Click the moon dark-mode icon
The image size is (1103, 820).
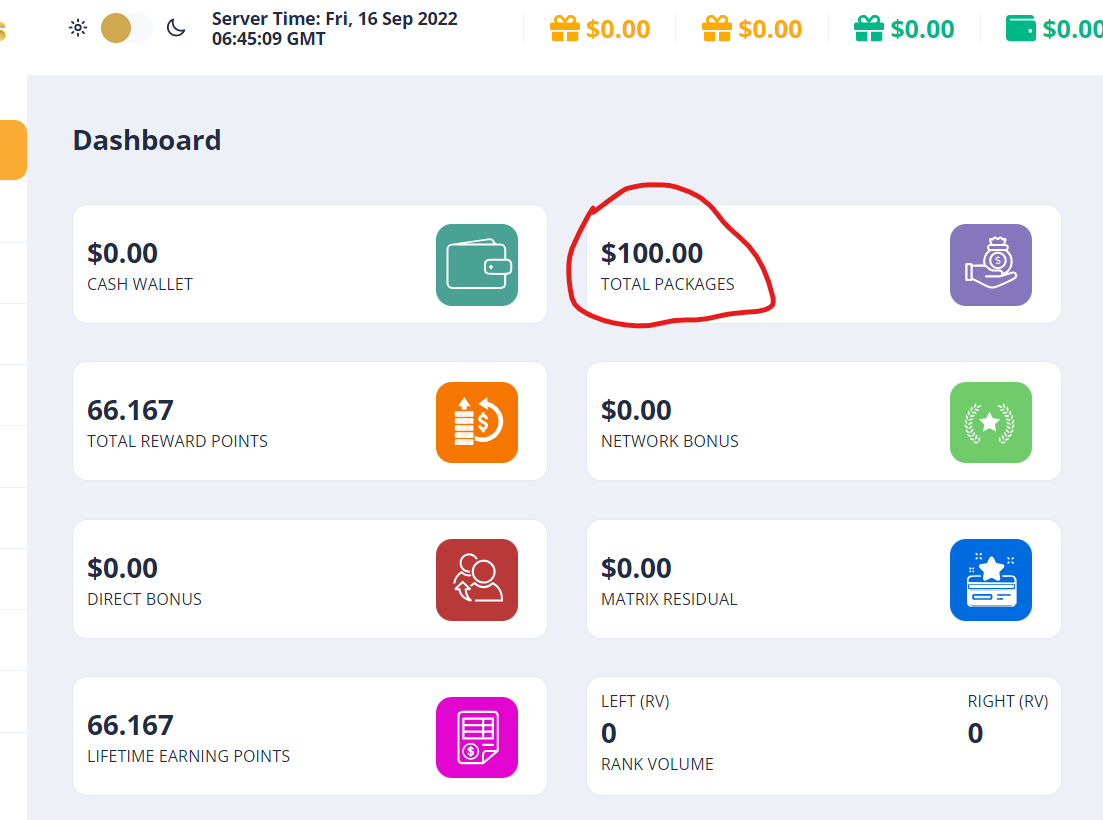pos(176,28)
